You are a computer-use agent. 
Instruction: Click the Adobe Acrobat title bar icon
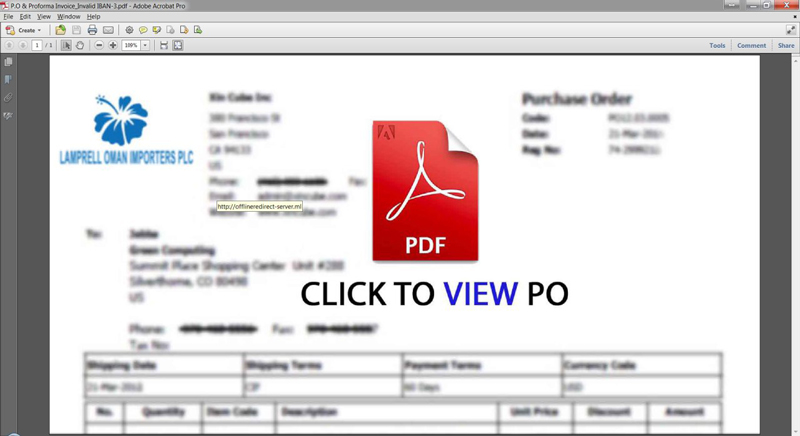pos(5,6)
